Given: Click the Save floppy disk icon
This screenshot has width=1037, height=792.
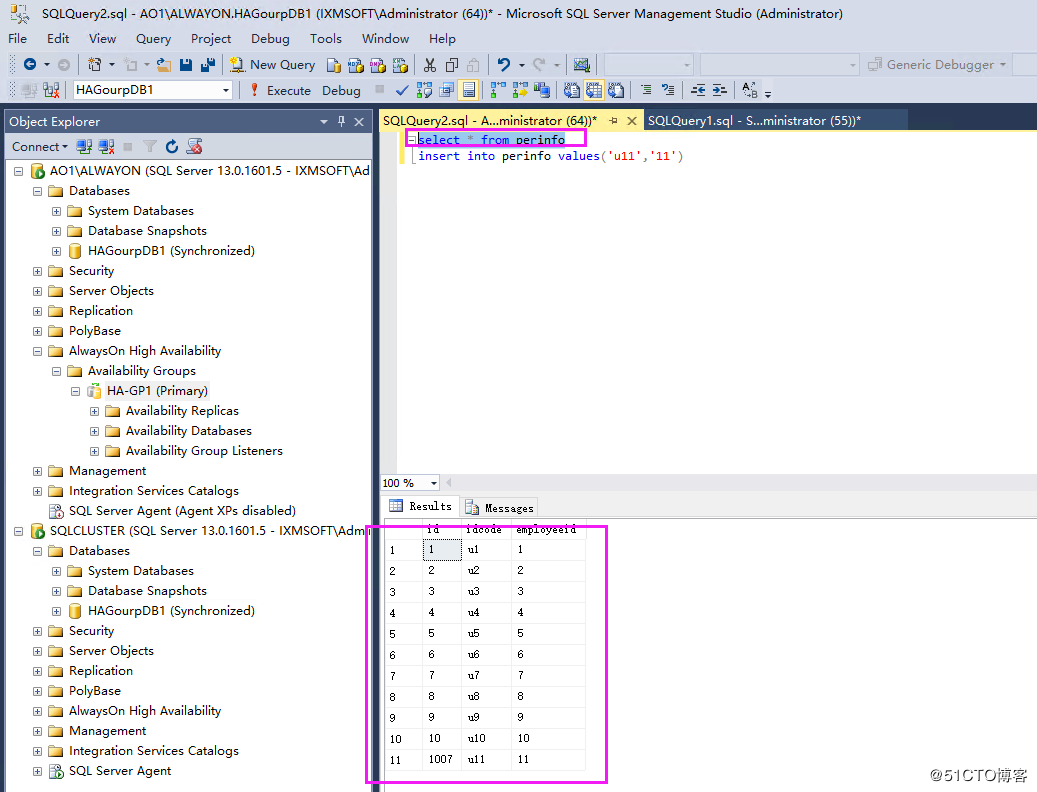Looking at the screenshot, I should [186, 65].
